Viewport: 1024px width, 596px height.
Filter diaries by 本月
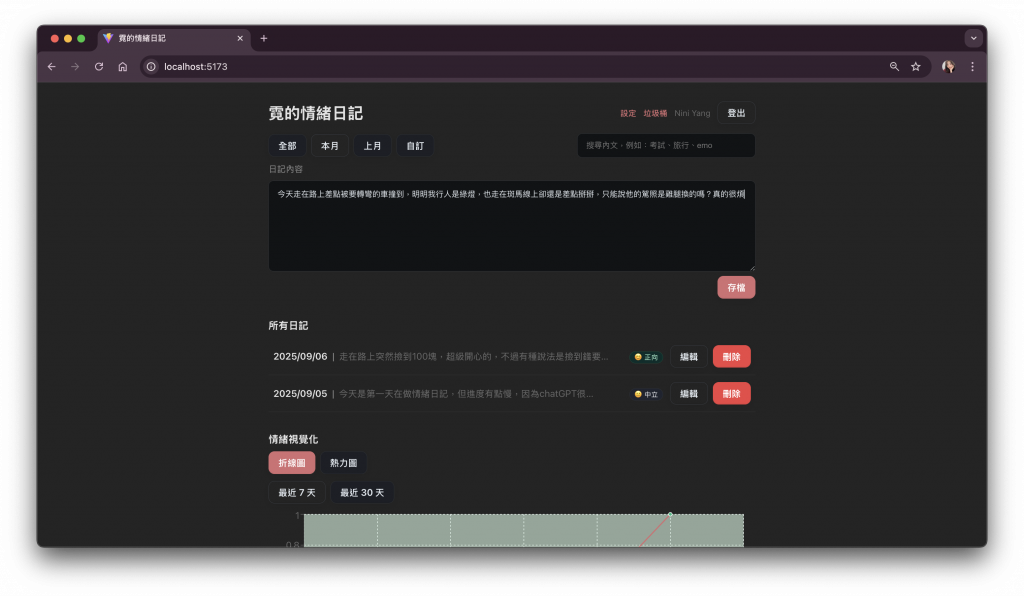(330, 146)
